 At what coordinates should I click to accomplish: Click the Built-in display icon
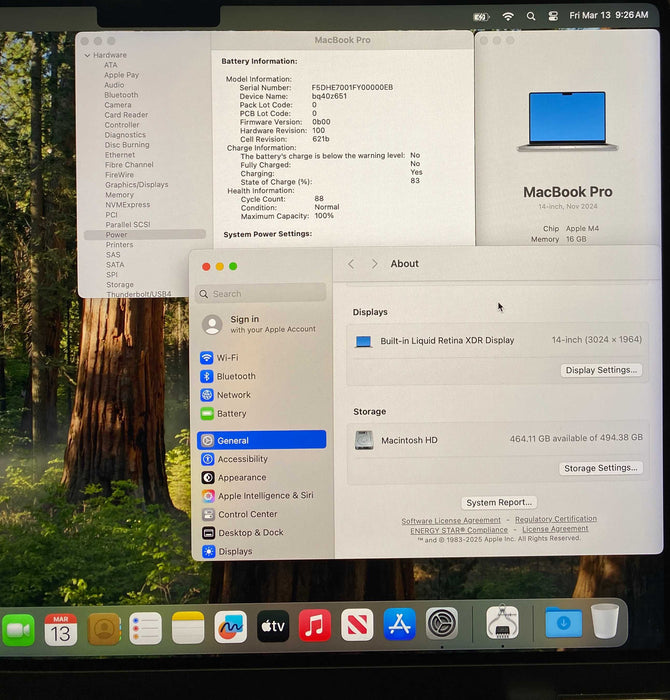[x=363, y=342]
